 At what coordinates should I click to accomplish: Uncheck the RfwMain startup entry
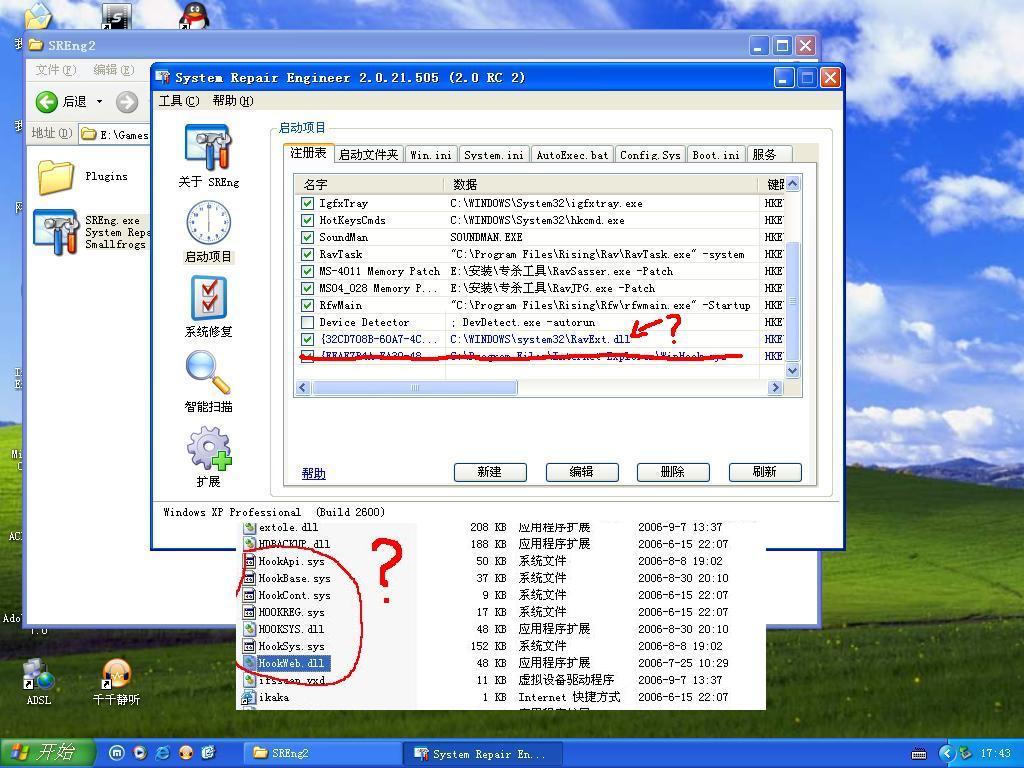tap(307, 305)
